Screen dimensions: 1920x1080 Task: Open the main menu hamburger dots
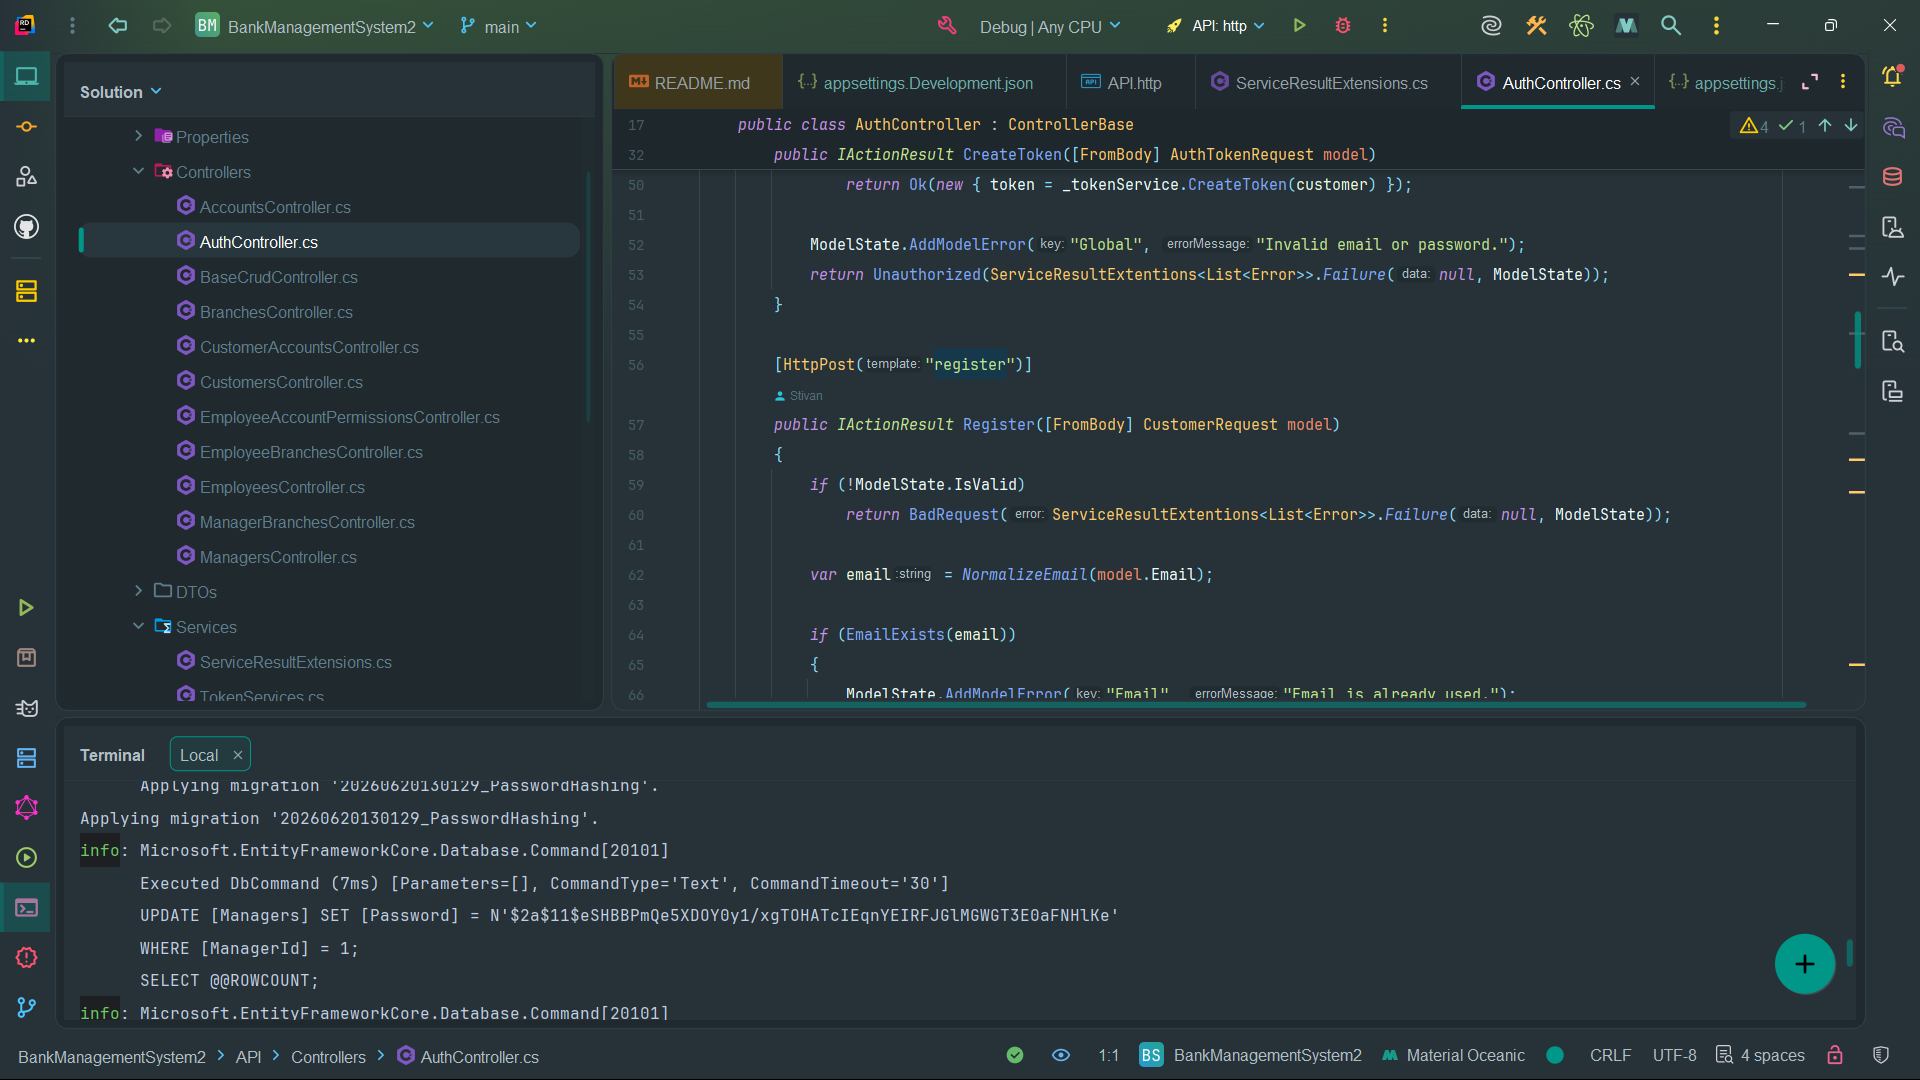pos(72,26)
